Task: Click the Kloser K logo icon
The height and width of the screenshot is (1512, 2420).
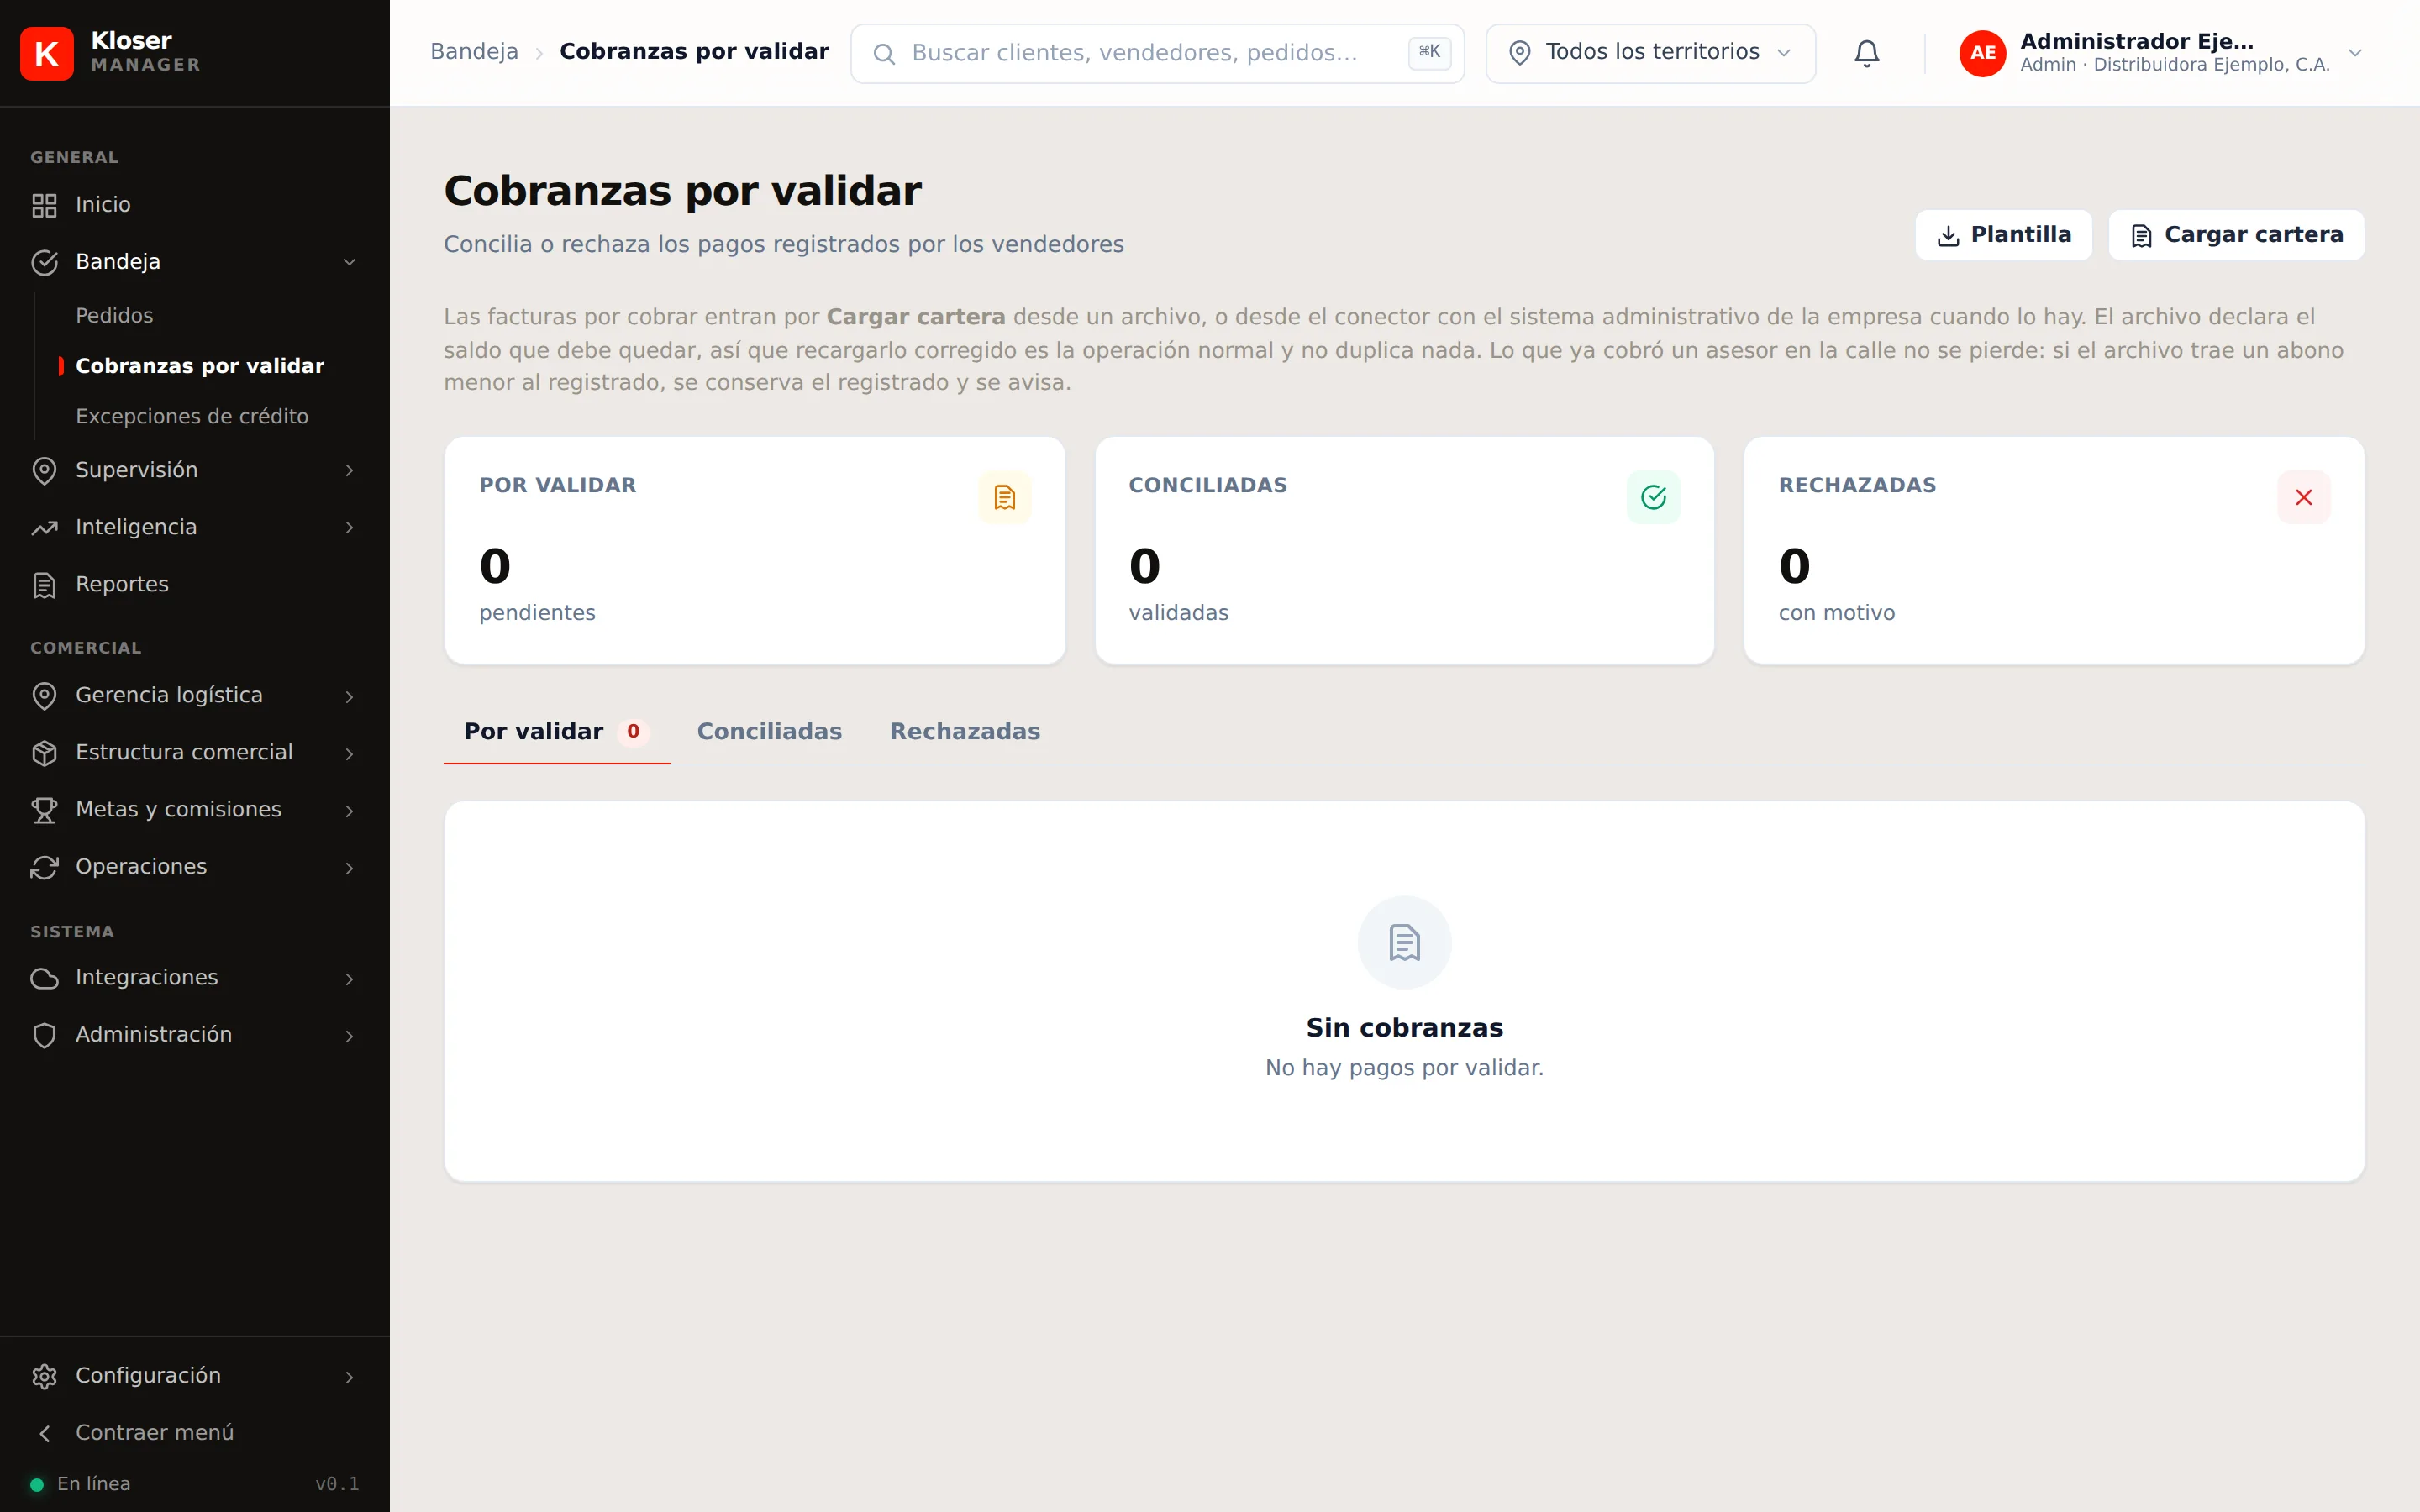Action: pos(47,53)
